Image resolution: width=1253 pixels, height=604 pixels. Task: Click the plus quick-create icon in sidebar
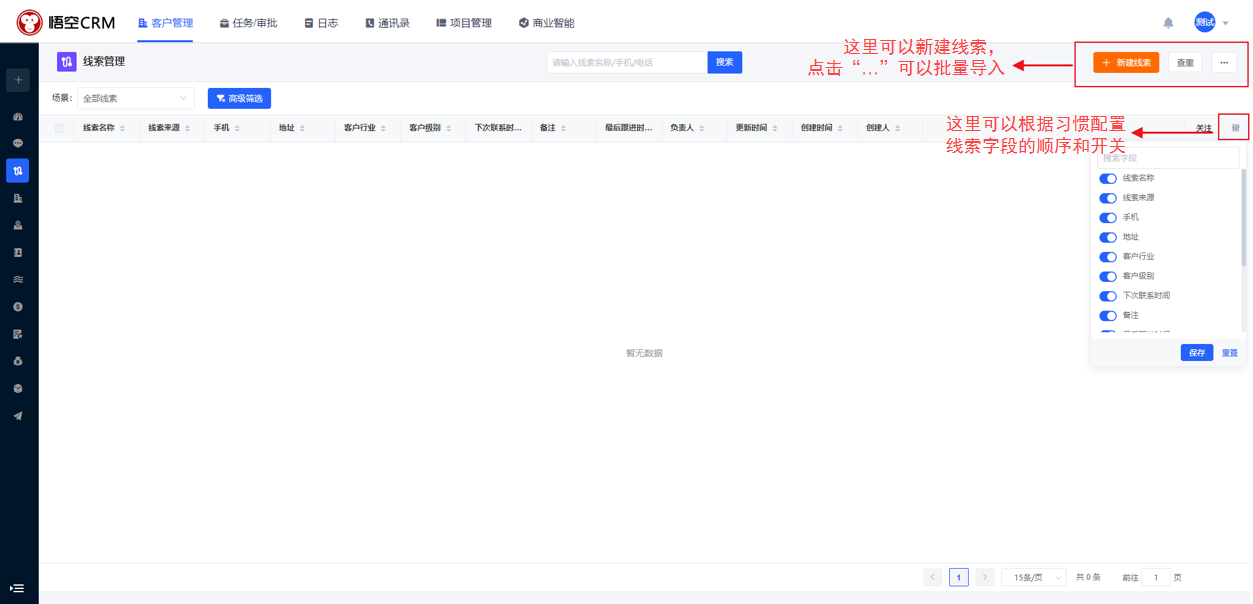click(x=18, y=80)
